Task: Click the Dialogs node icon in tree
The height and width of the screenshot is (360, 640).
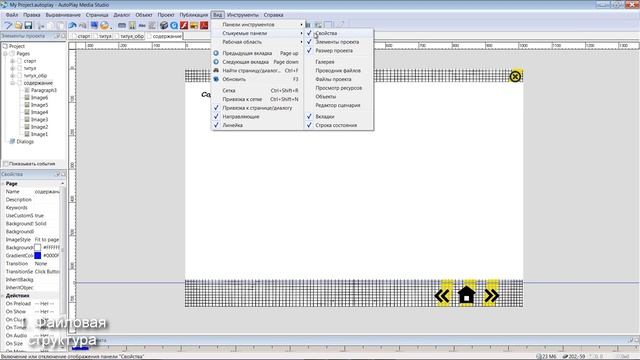Action: pyautogui.click(x=12, y=142)
